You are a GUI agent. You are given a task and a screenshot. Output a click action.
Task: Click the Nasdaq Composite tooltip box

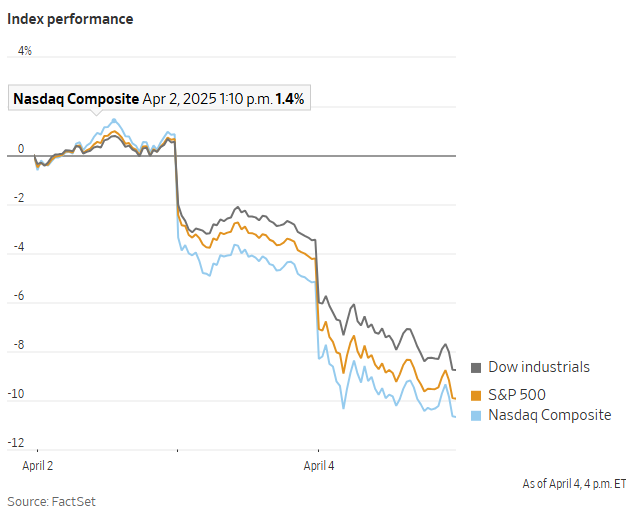click(160, 99)
